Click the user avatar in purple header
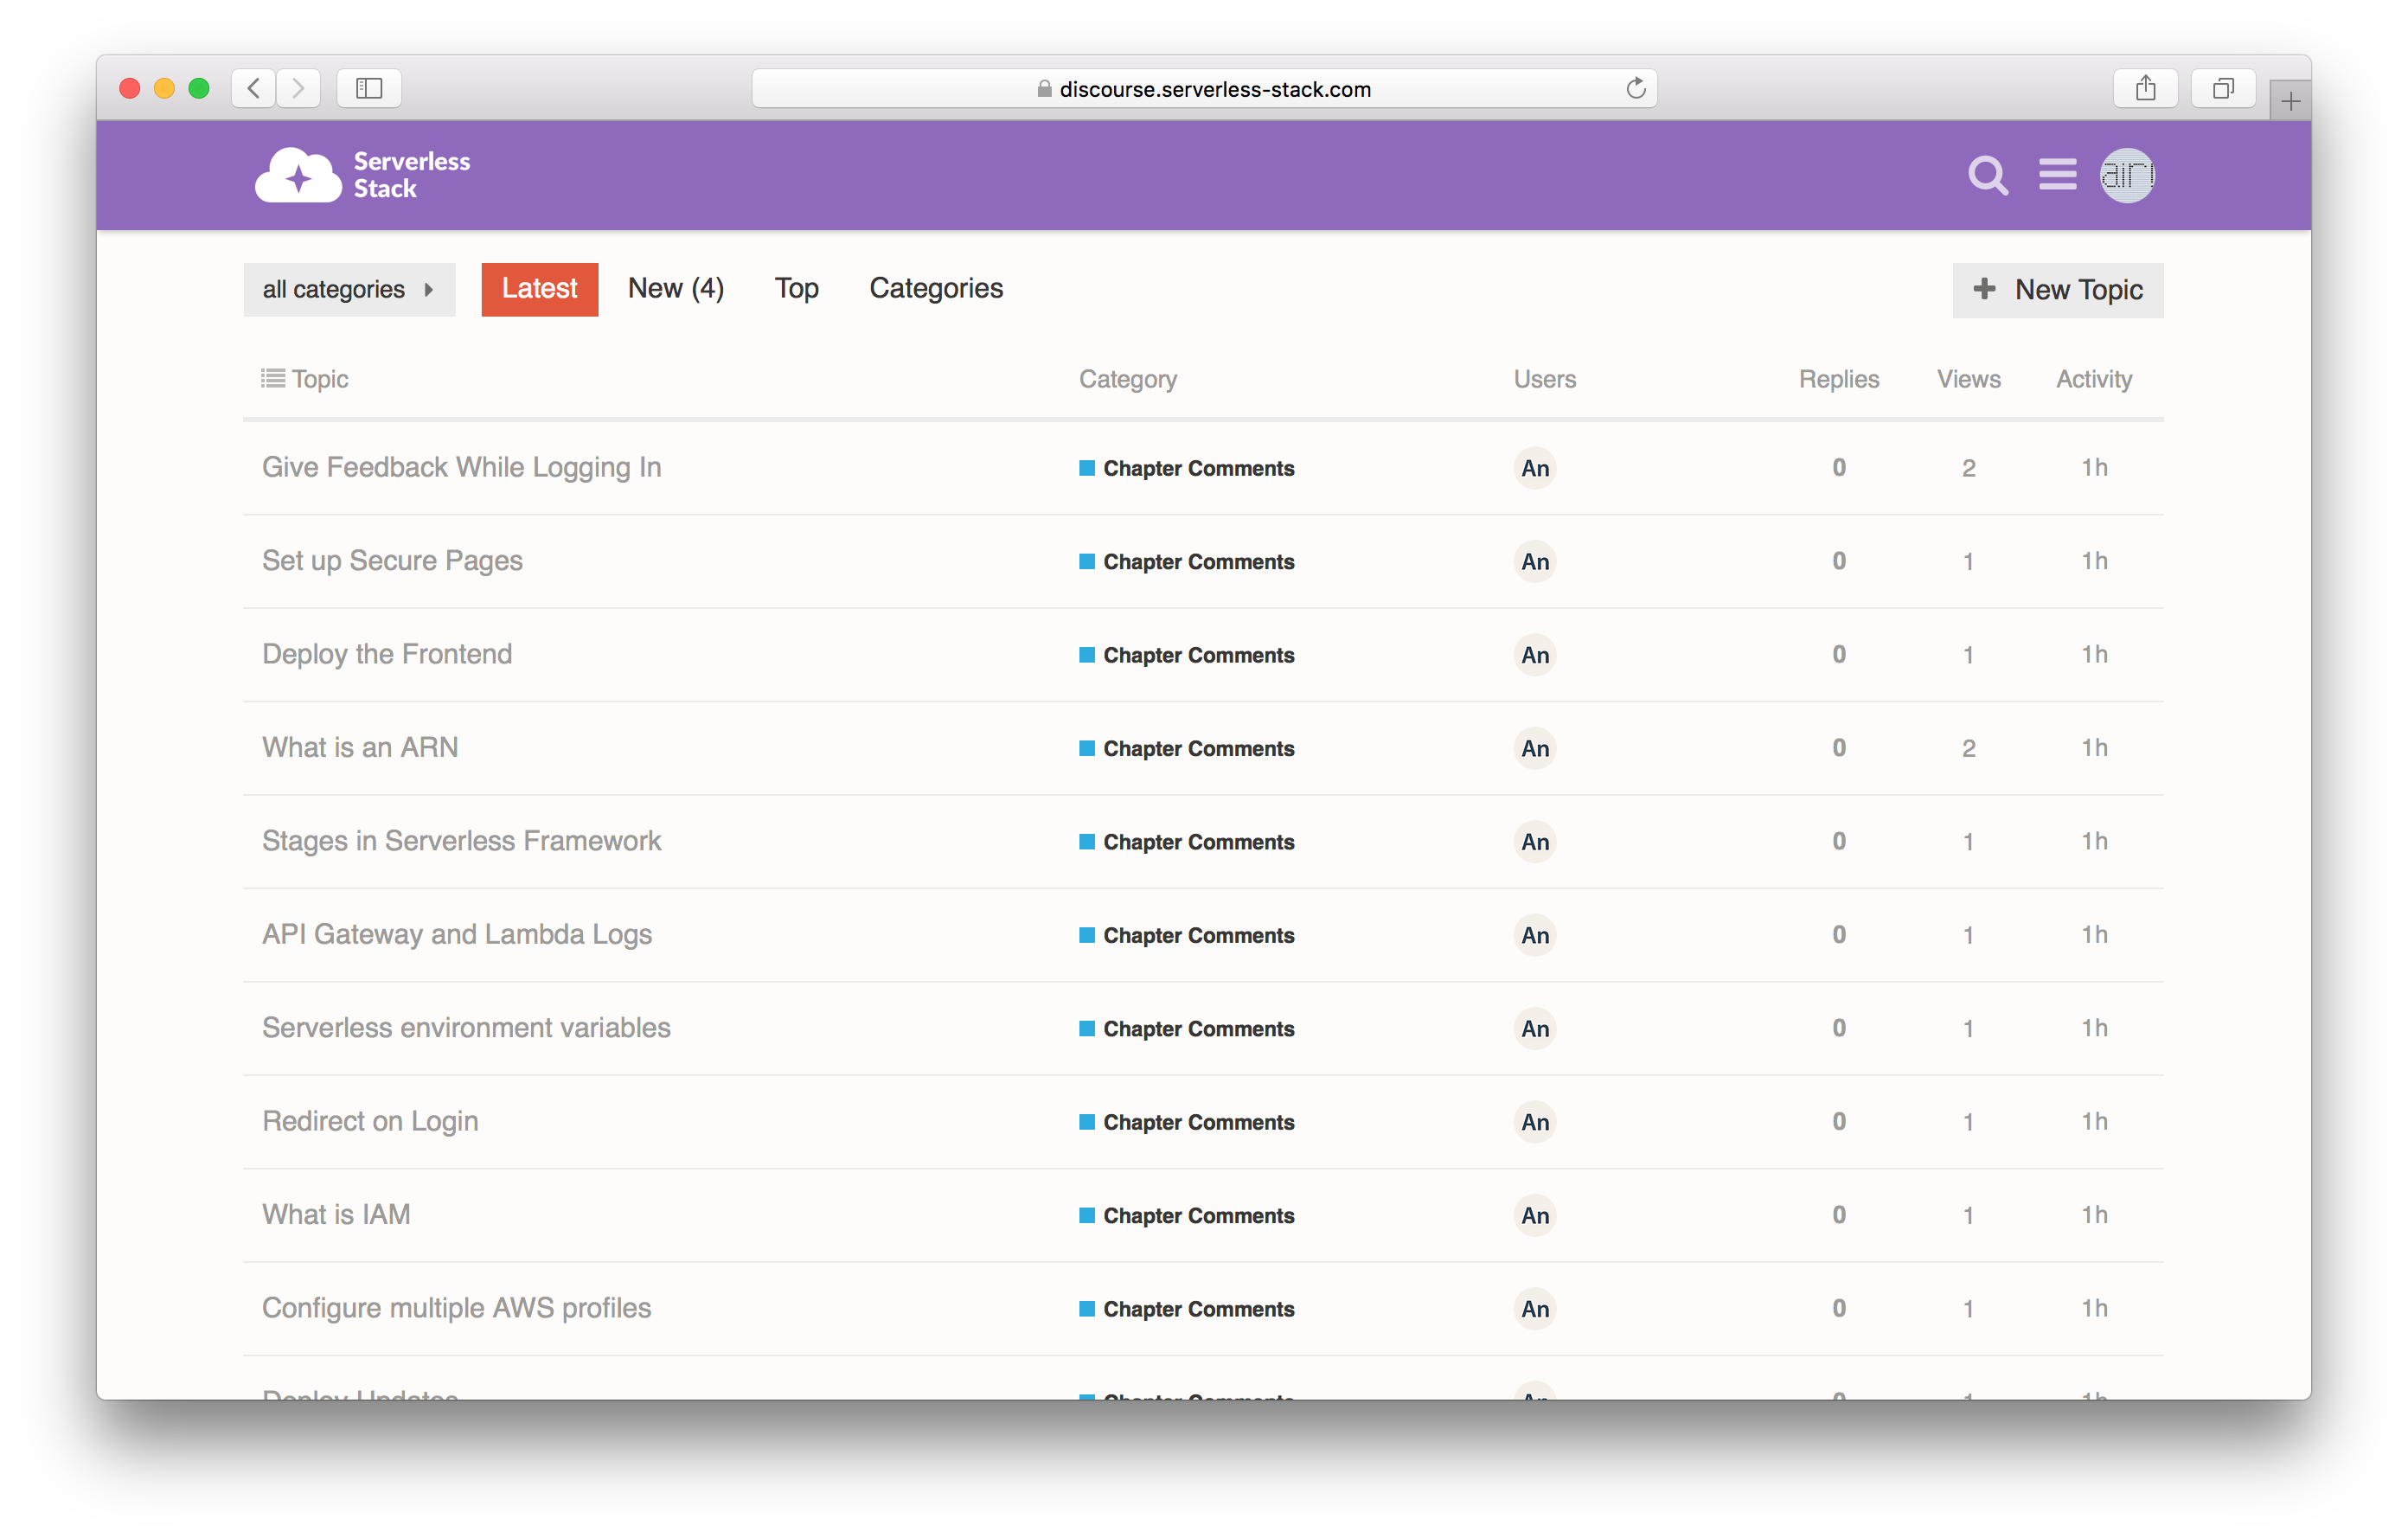The image size is (2408, 1538). tap(2126, 176)
